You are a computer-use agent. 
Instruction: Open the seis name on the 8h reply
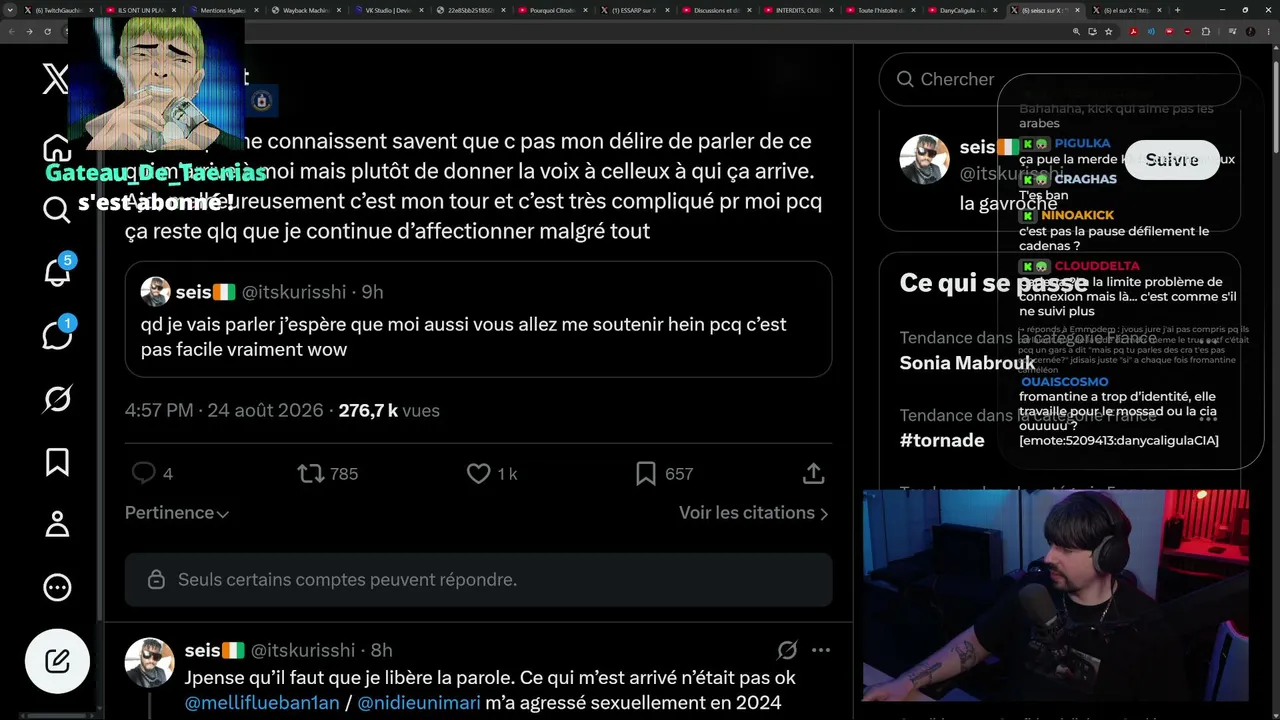pos(214,650)
